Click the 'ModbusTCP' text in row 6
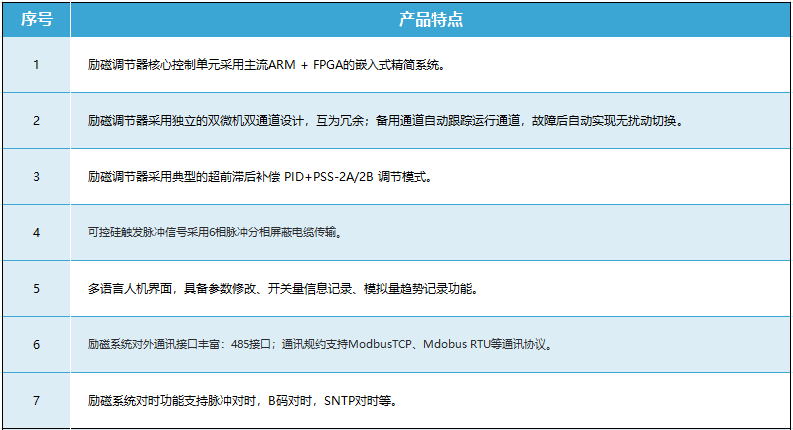Viewport: 793px width, 430px height. (376, 345)
